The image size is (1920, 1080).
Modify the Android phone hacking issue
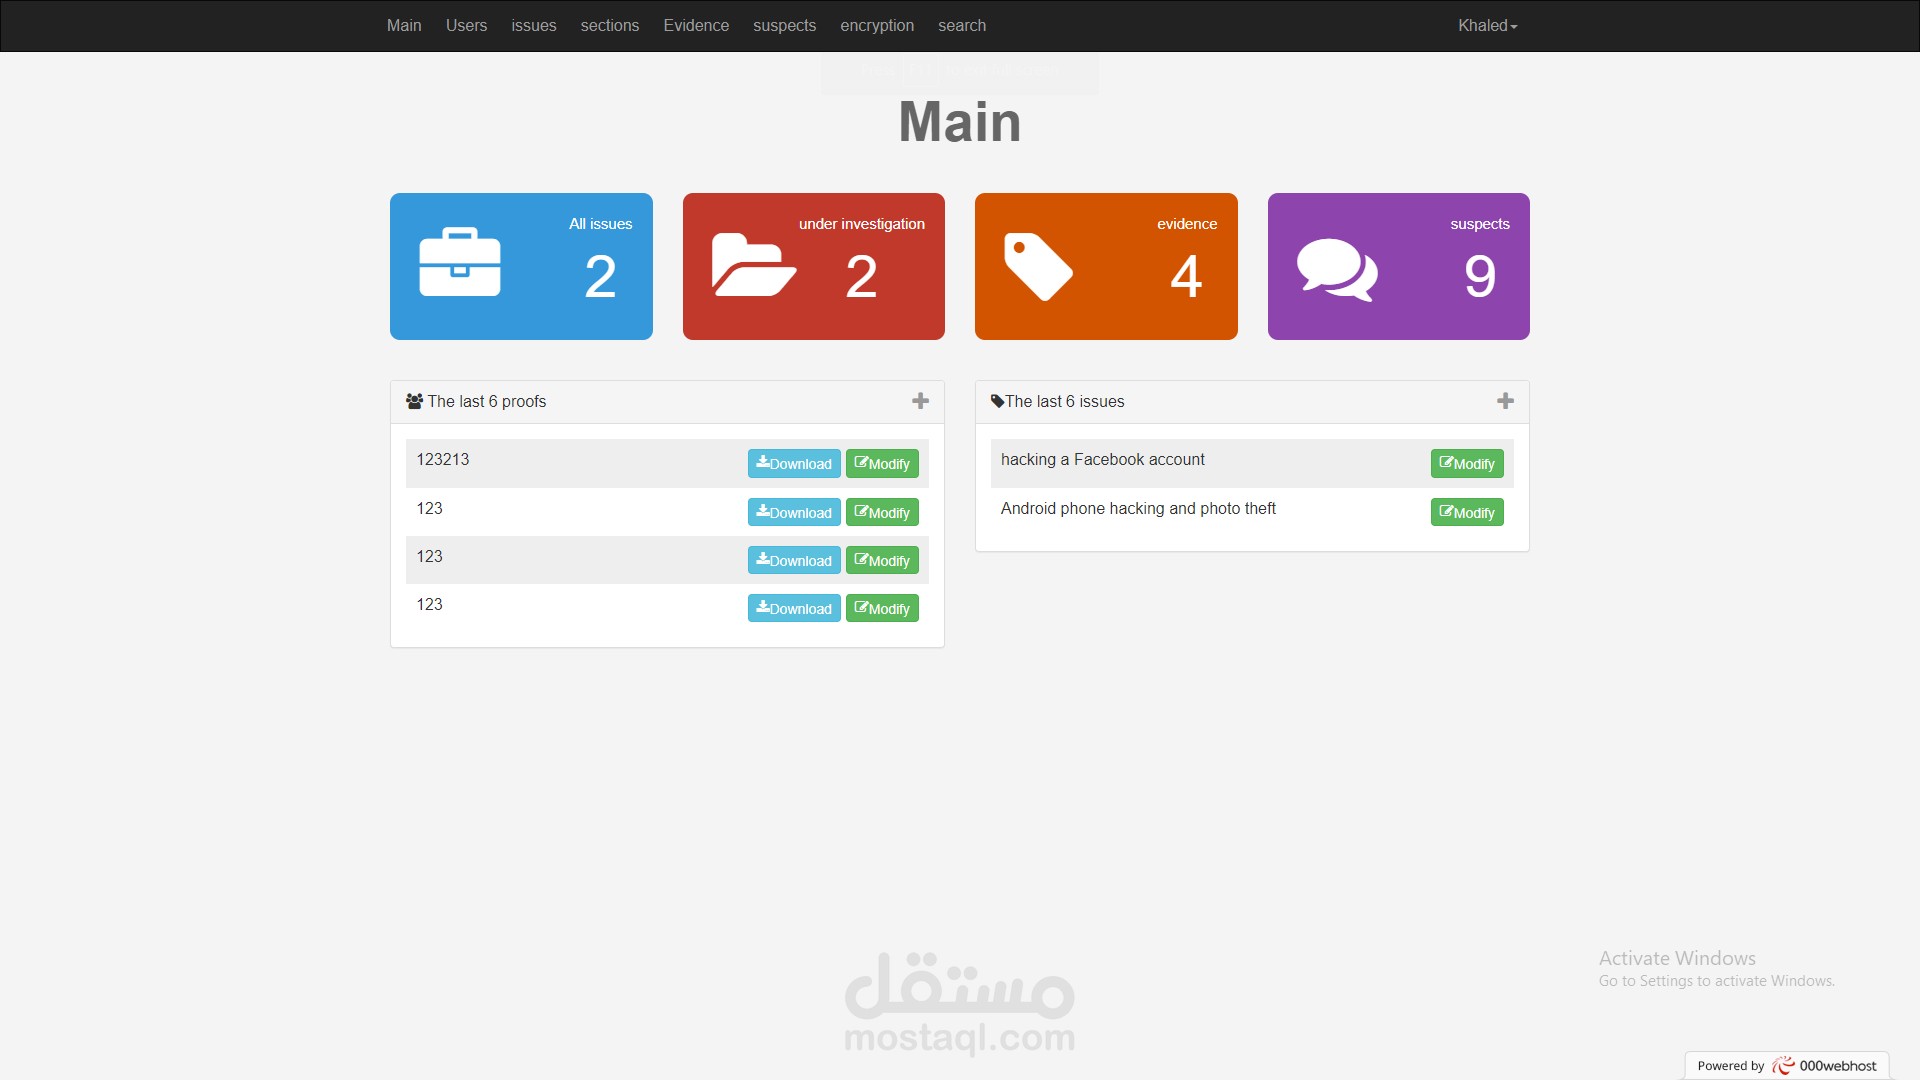[x=1466, y=512]
